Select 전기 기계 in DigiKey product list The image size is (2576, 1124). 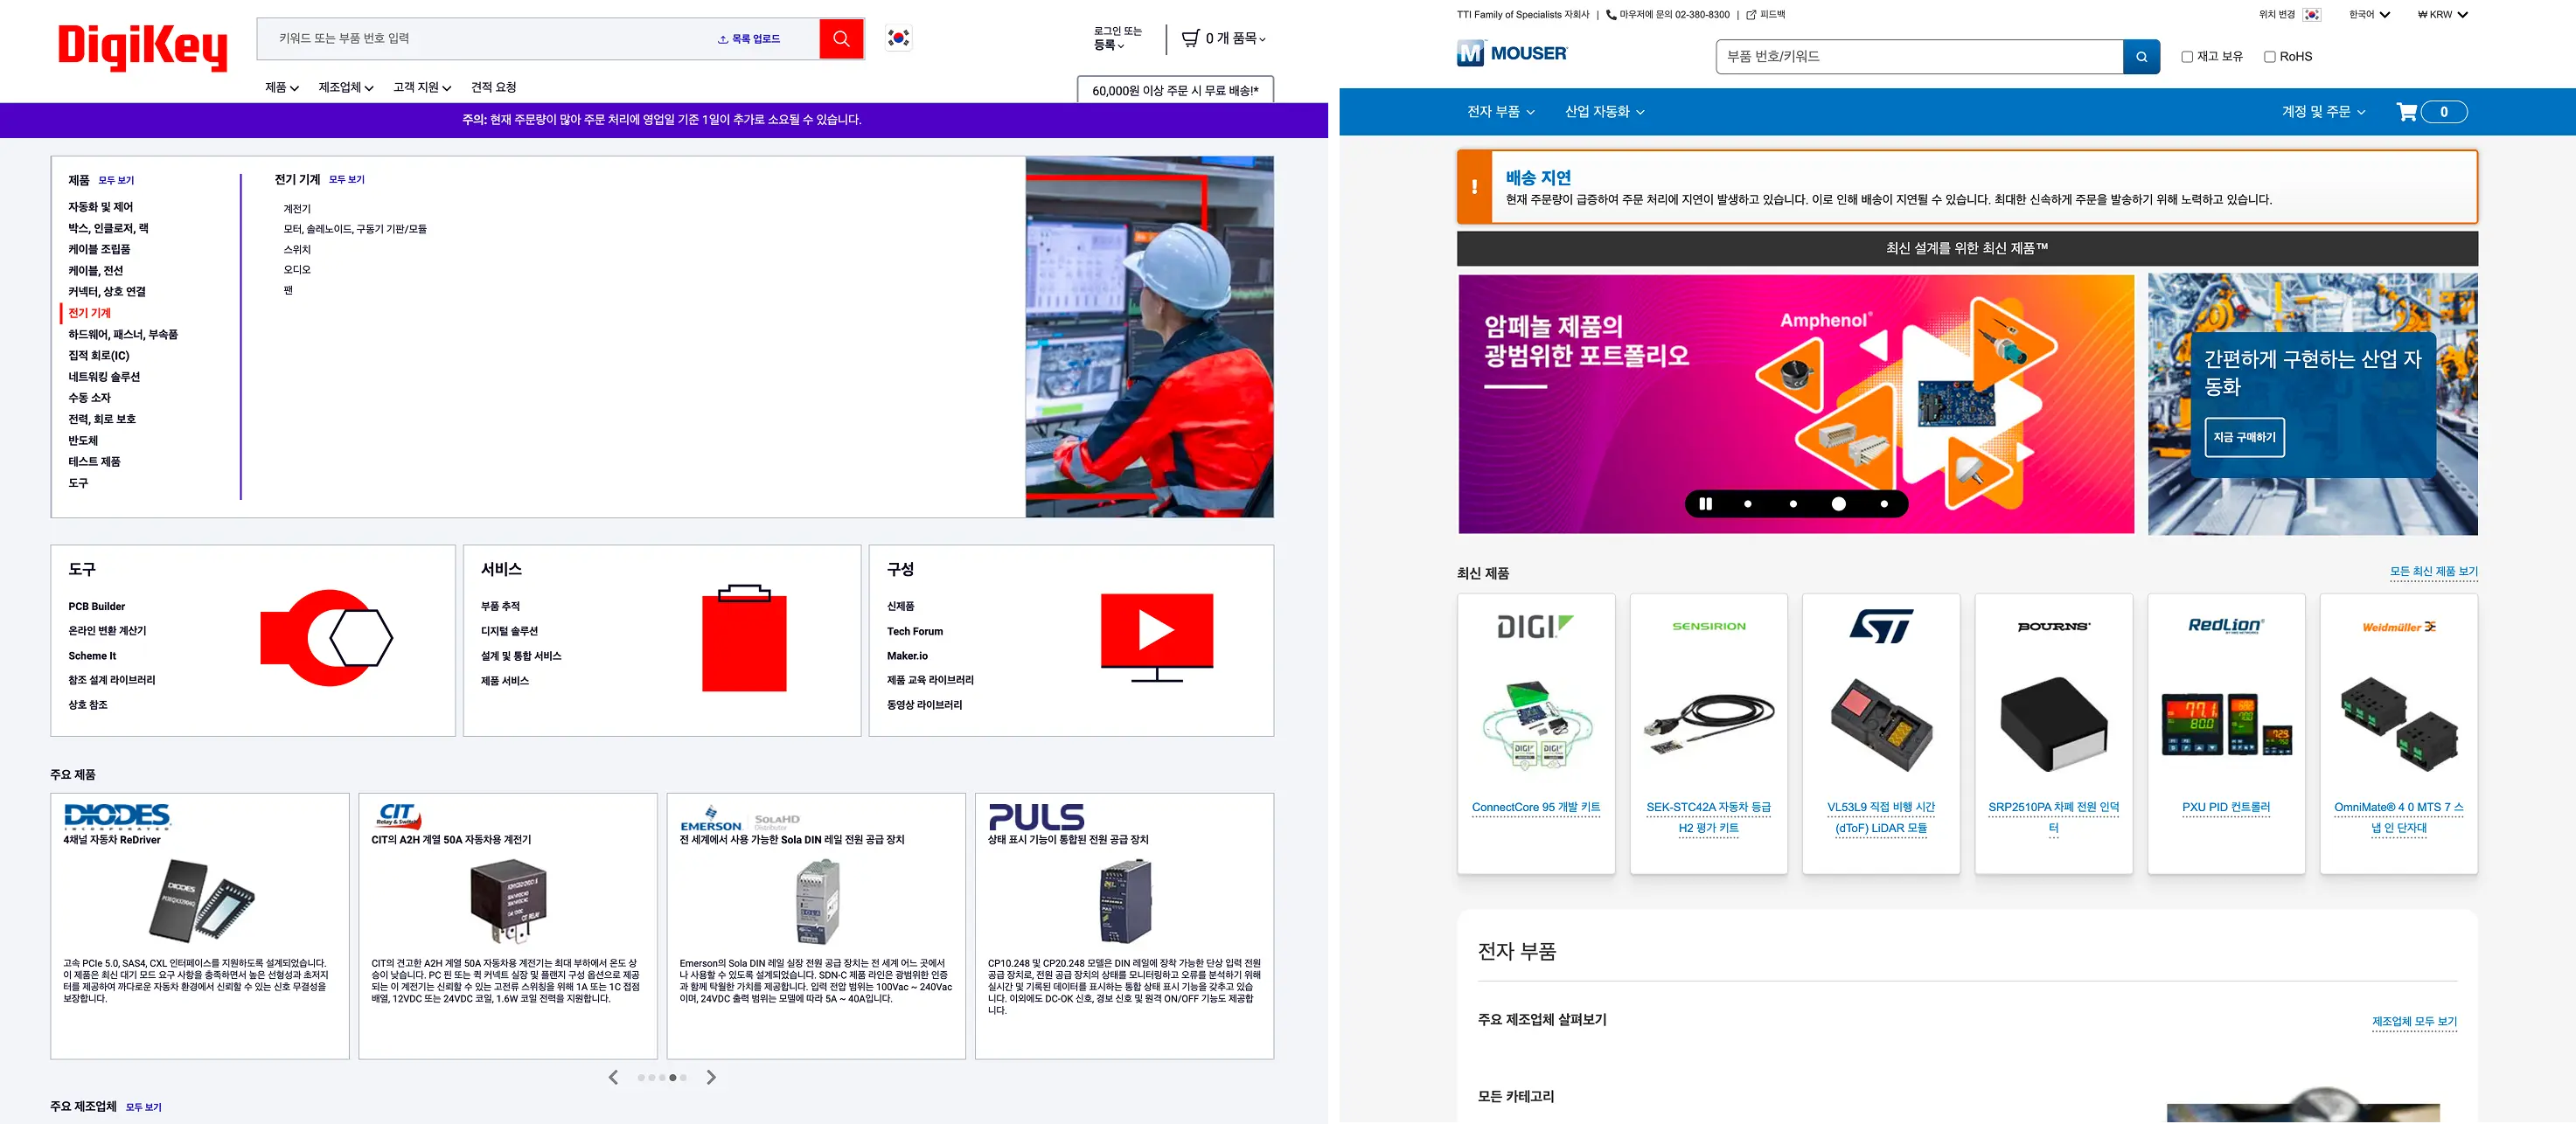coord(90,313)
